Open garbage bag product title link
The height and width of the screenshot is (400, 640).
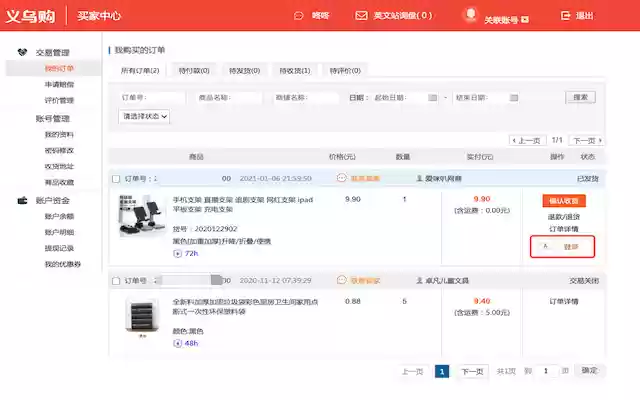point(245,307)
